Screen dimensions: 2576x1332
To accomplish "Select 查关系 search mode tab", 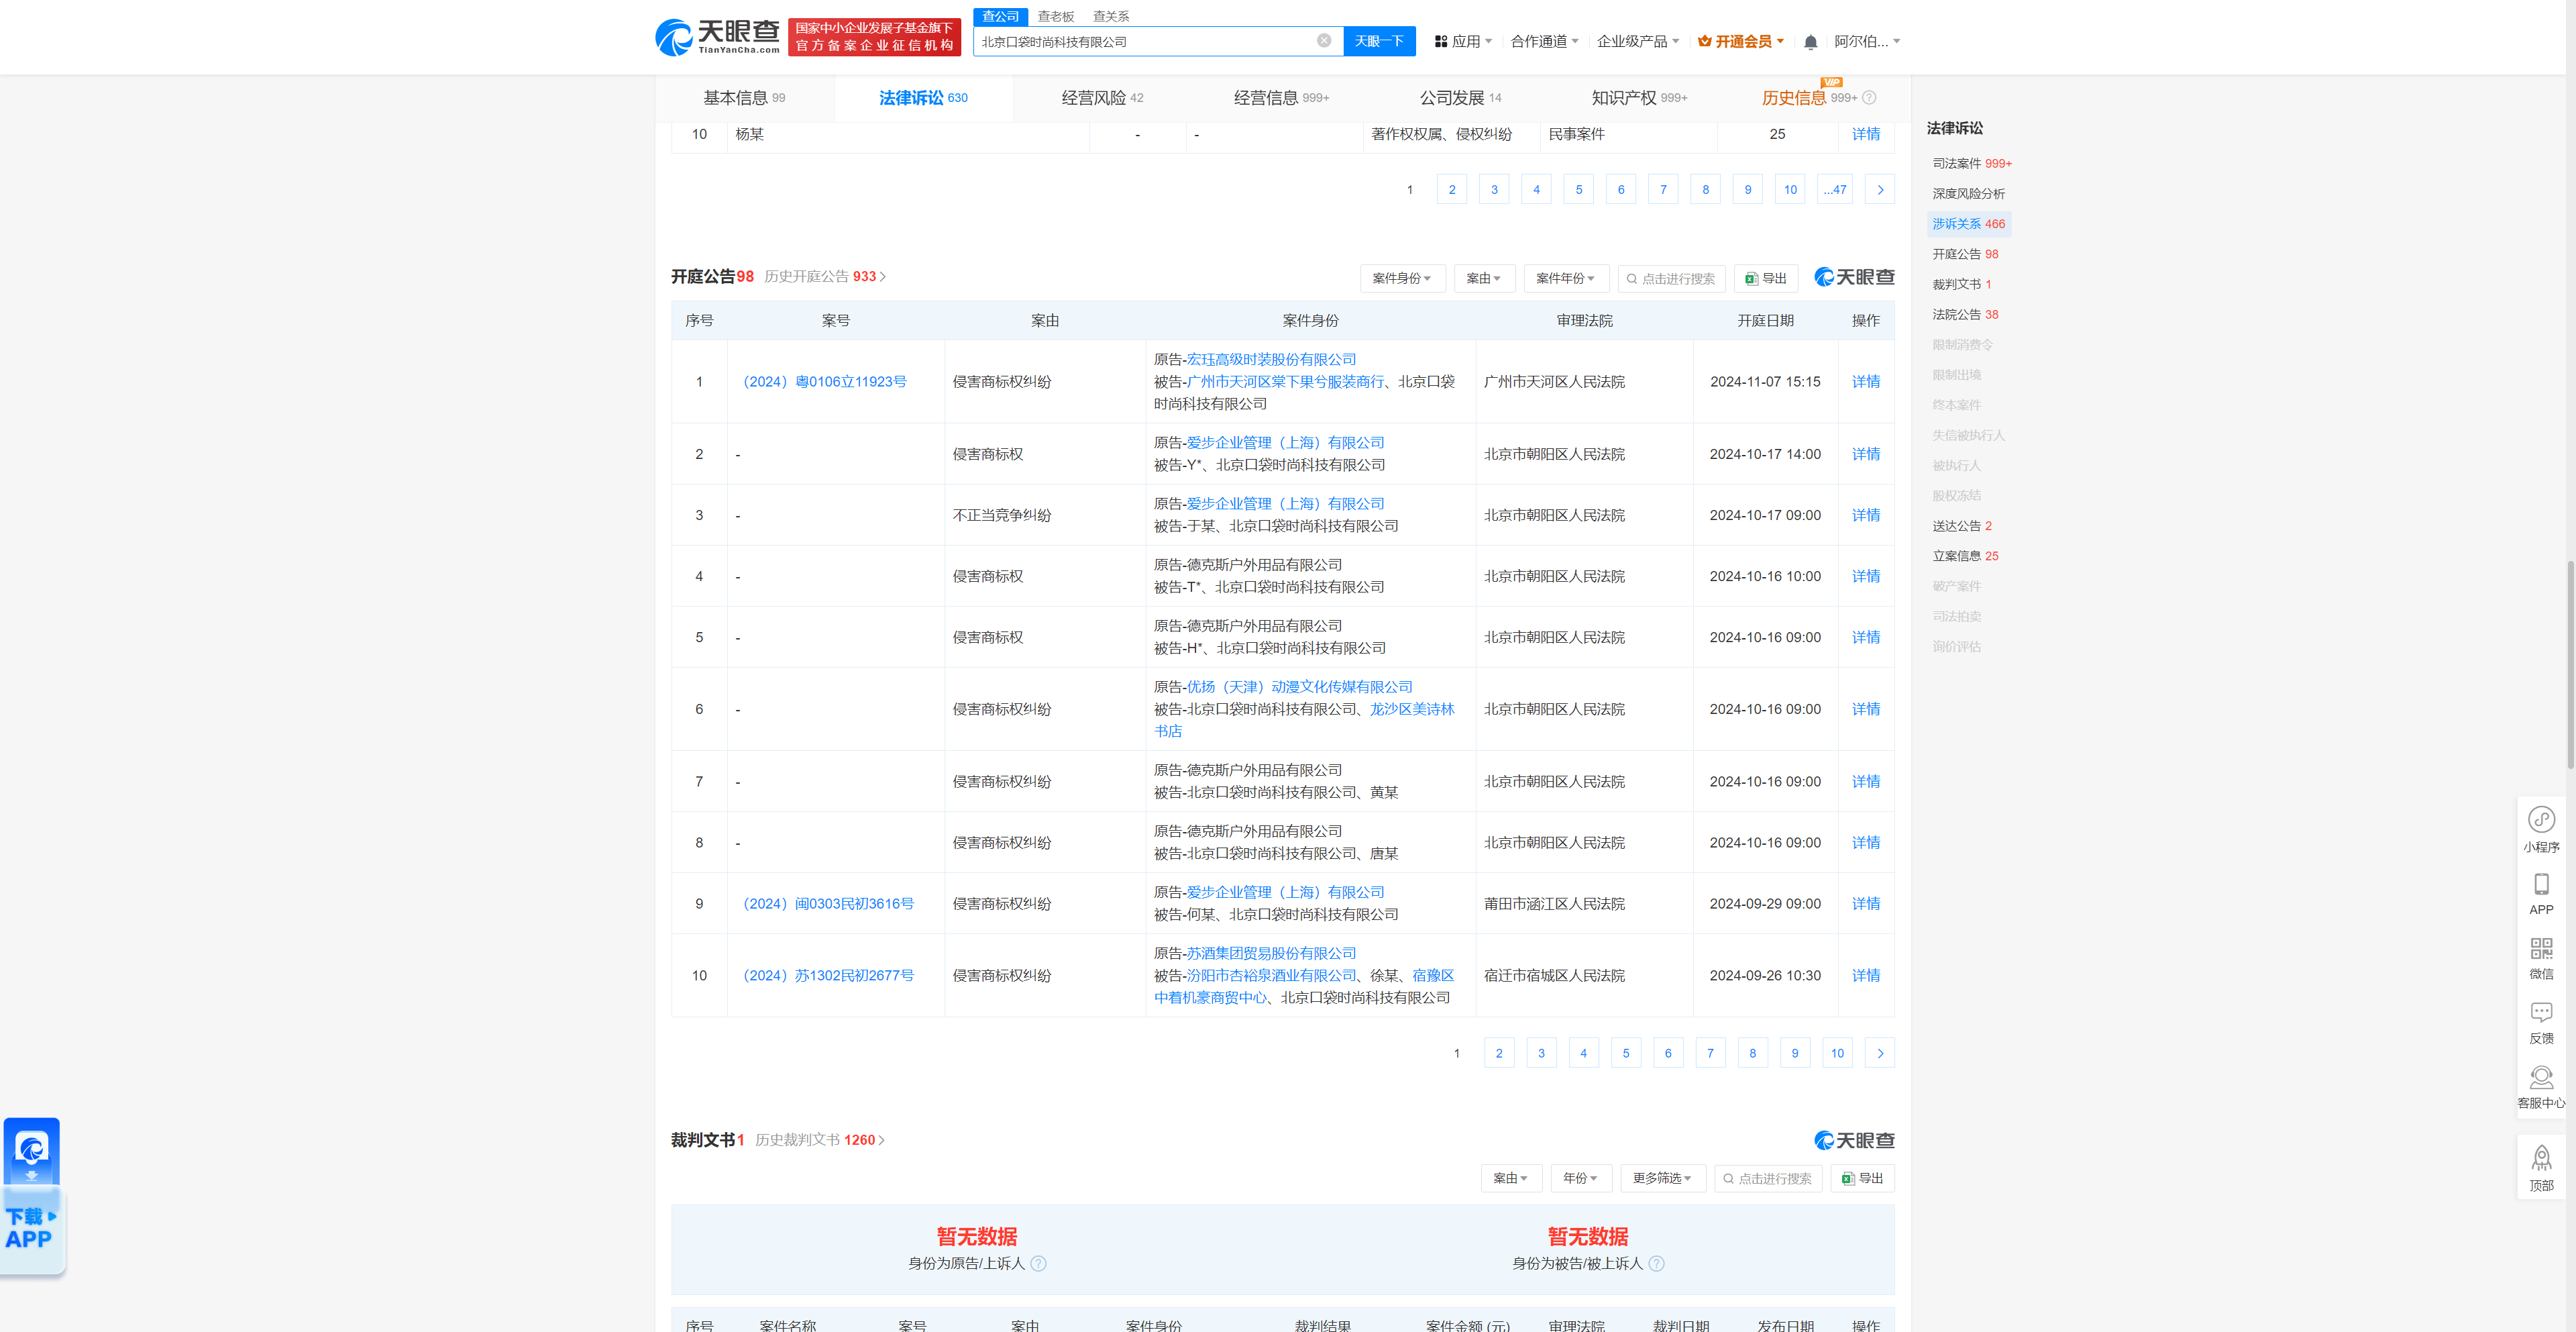I will coord(1111,16).
